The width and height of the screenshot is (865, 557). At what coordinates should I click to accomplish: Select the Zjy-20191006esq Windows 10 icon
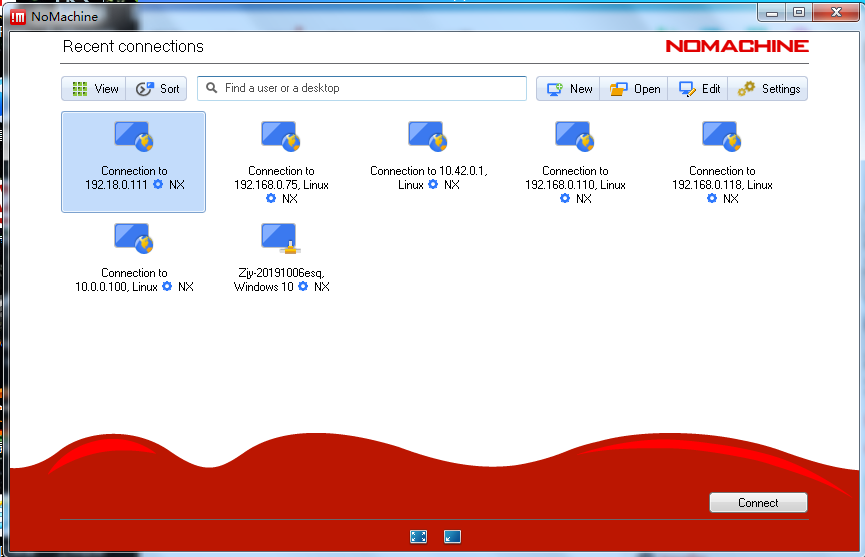[281, 238]
